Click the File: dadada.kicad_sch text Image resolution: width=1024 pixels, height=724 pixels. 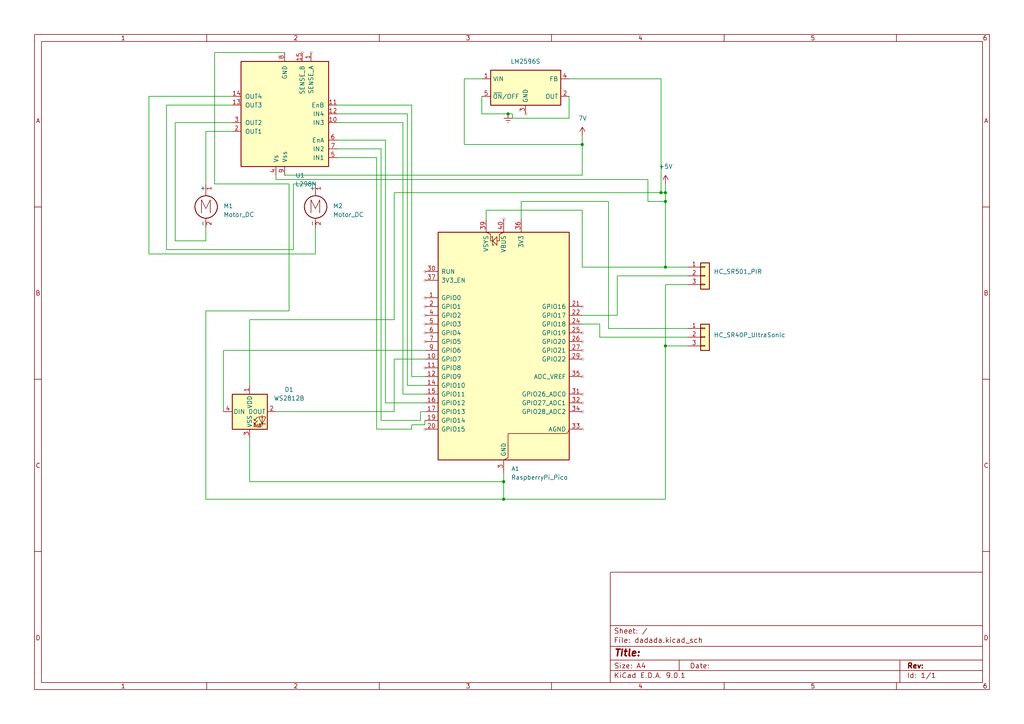pyautogui.click(x=658, y=640)
